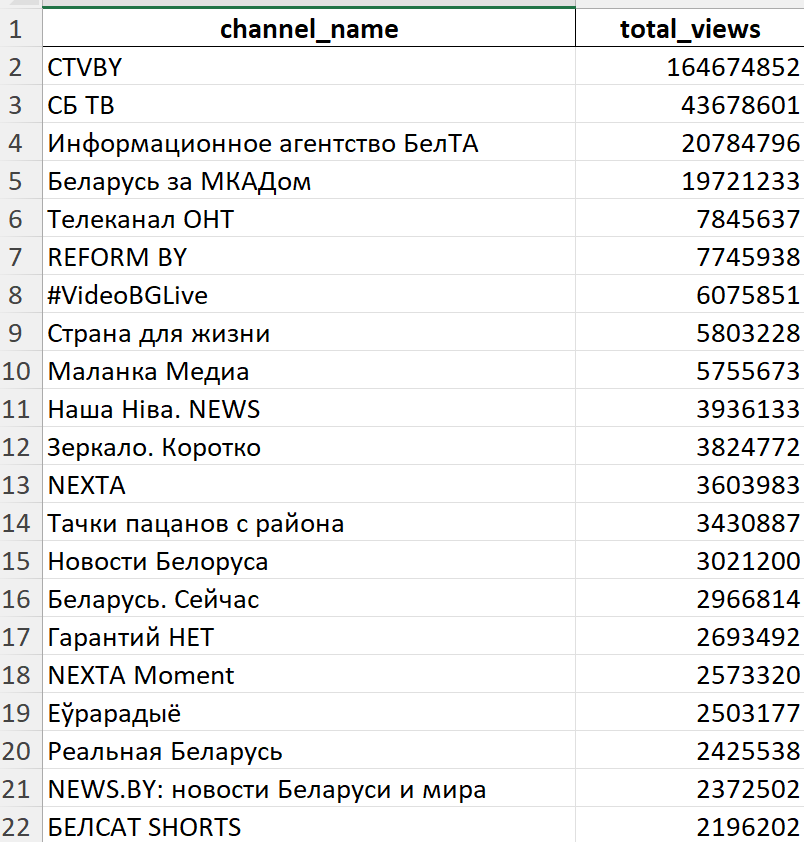The width and height of the screenshot is (804, 842).
Task: Click the СБ ТВ cell
Action: (308, 105)
